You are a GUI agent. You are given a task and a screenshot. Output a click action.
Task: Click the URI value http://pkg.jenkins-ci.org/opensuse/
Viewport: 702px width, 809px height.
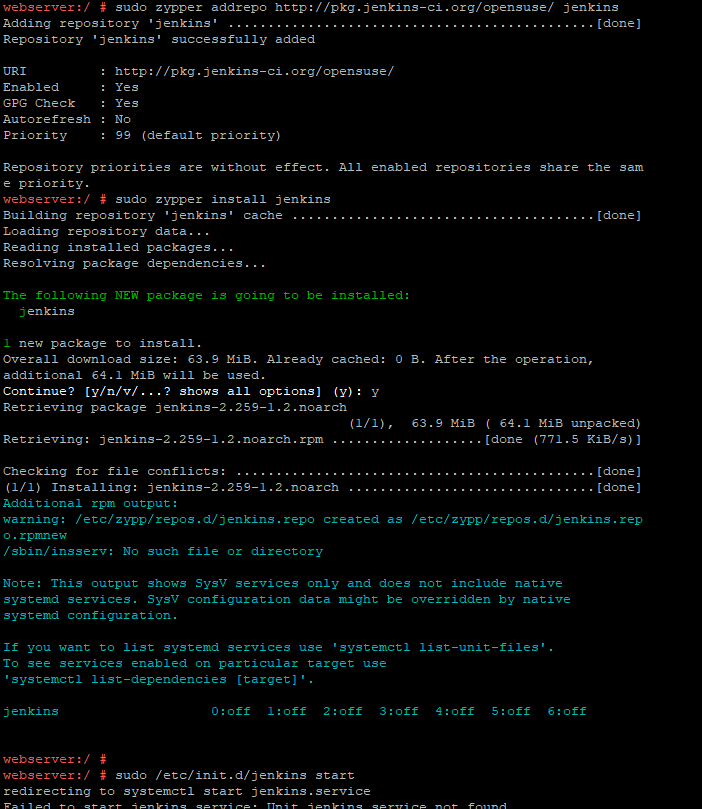click(254, 71)
